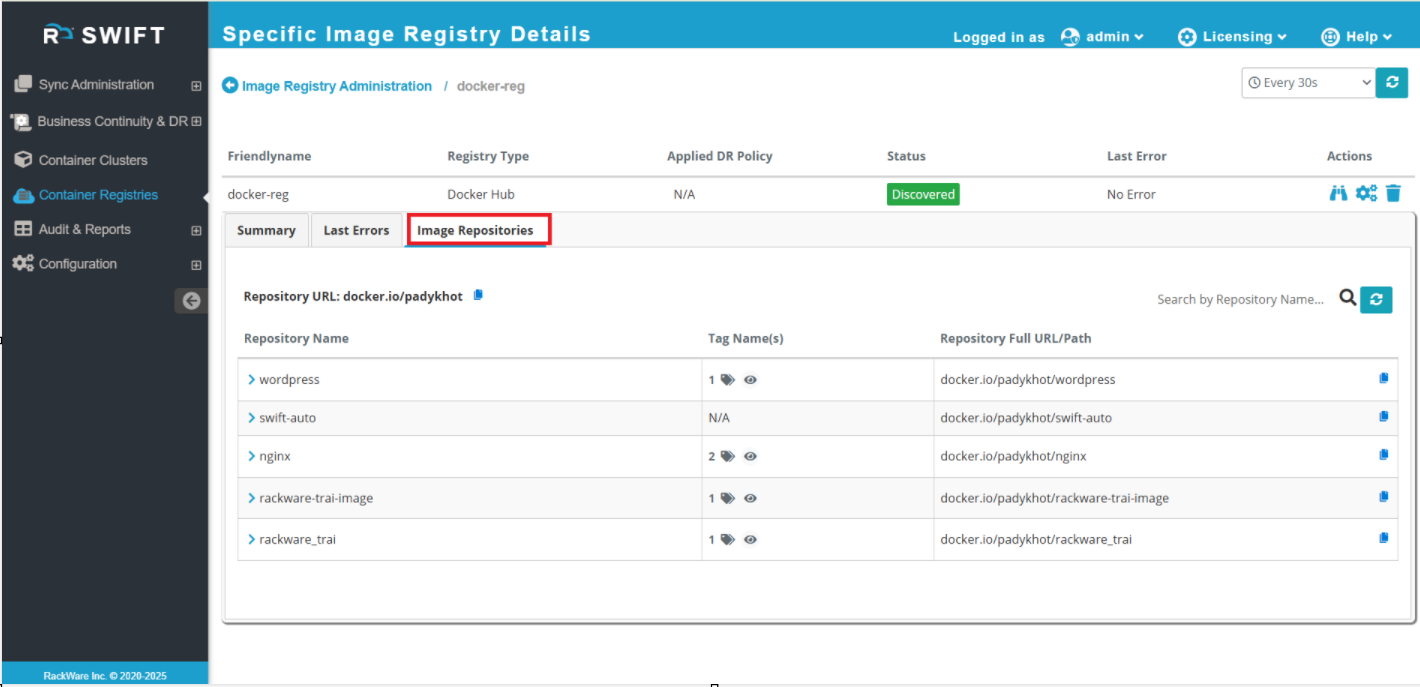
Task: Click the Docker Hub registry type cell
Action: pos(481,194)
